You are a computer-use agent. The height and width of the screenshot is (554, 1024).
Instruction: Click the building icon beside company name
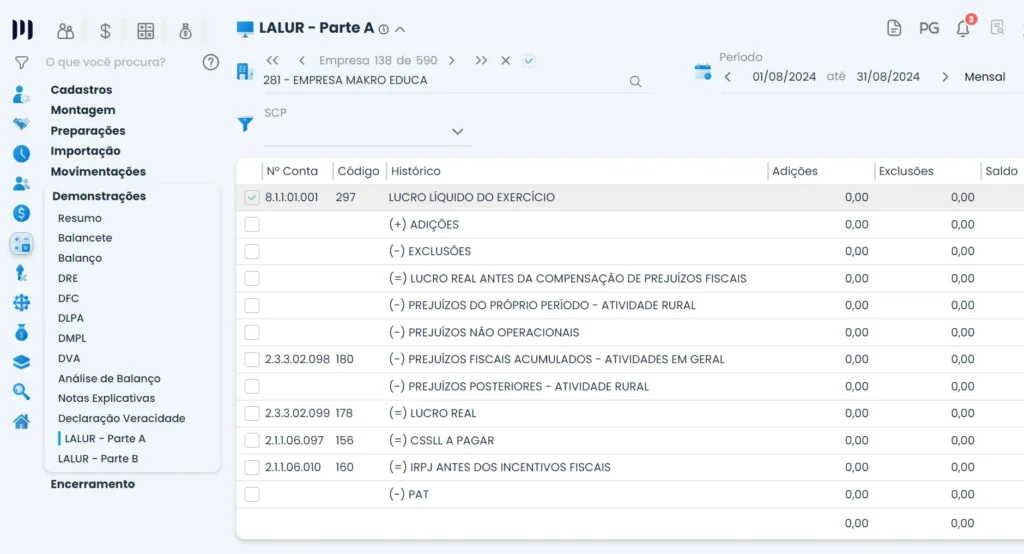pyautogui.click(x=244, y=72)
